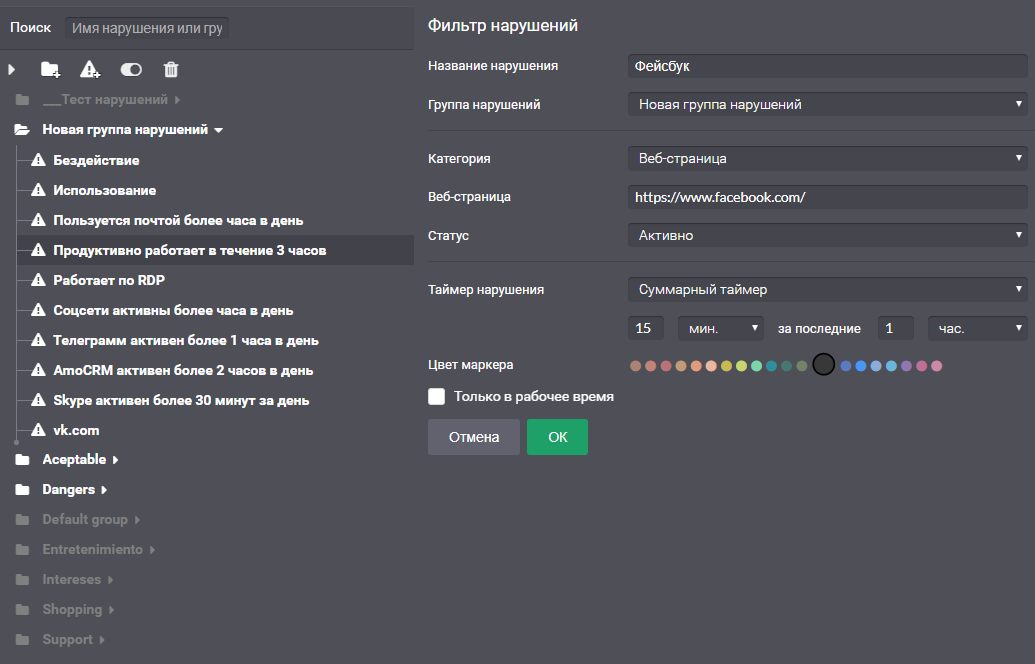Screen dimensions: 1035x664
Task: Expand the Aceptable group arrow
Action: tap(116, 459)
